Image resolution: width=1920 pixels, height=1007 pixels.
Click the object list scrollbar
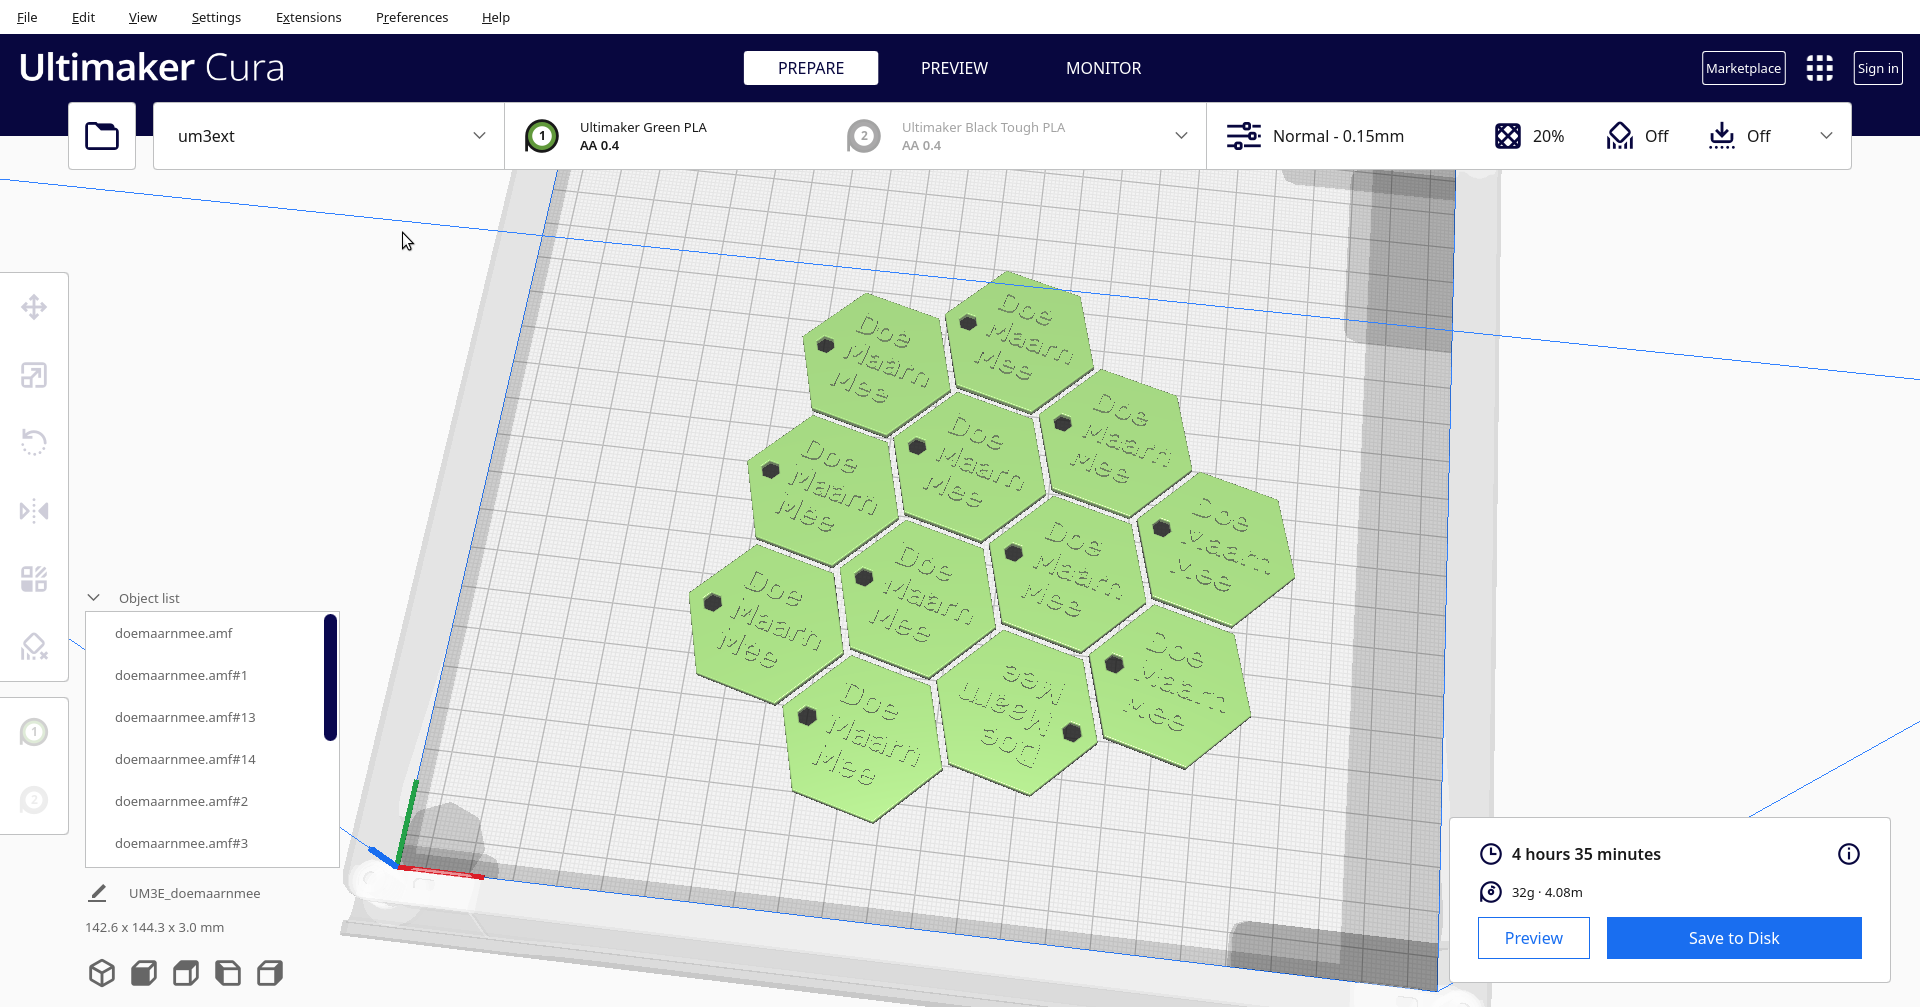point(330,677)
